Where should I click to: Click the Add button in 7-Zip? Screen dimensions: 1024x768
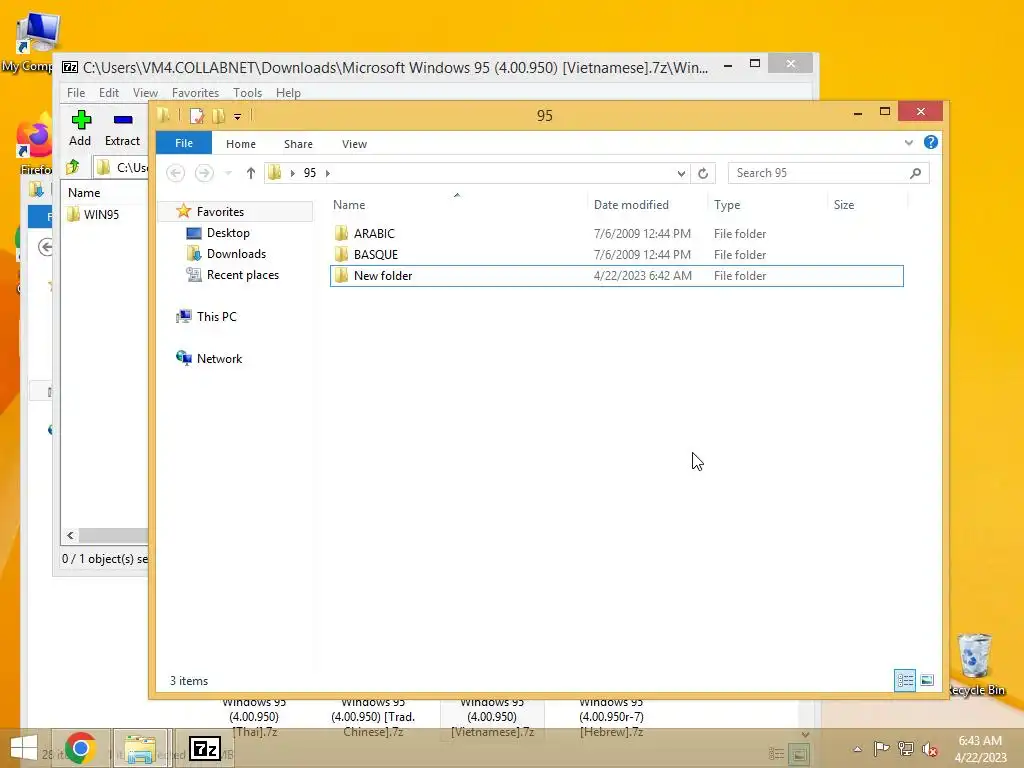point(80,128)
